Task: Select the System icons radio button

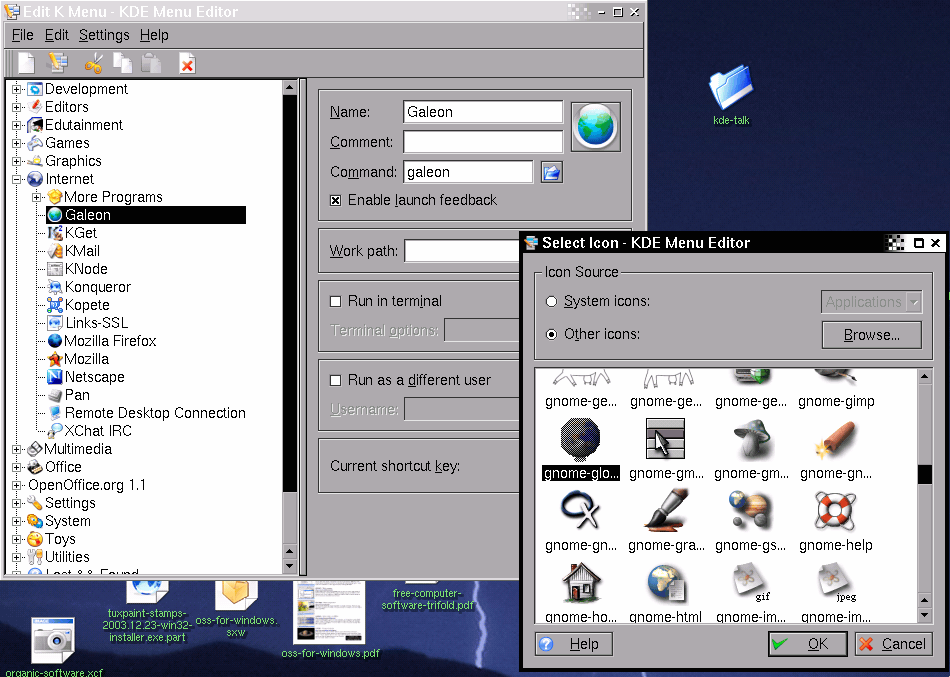Action: coord(551,301)
